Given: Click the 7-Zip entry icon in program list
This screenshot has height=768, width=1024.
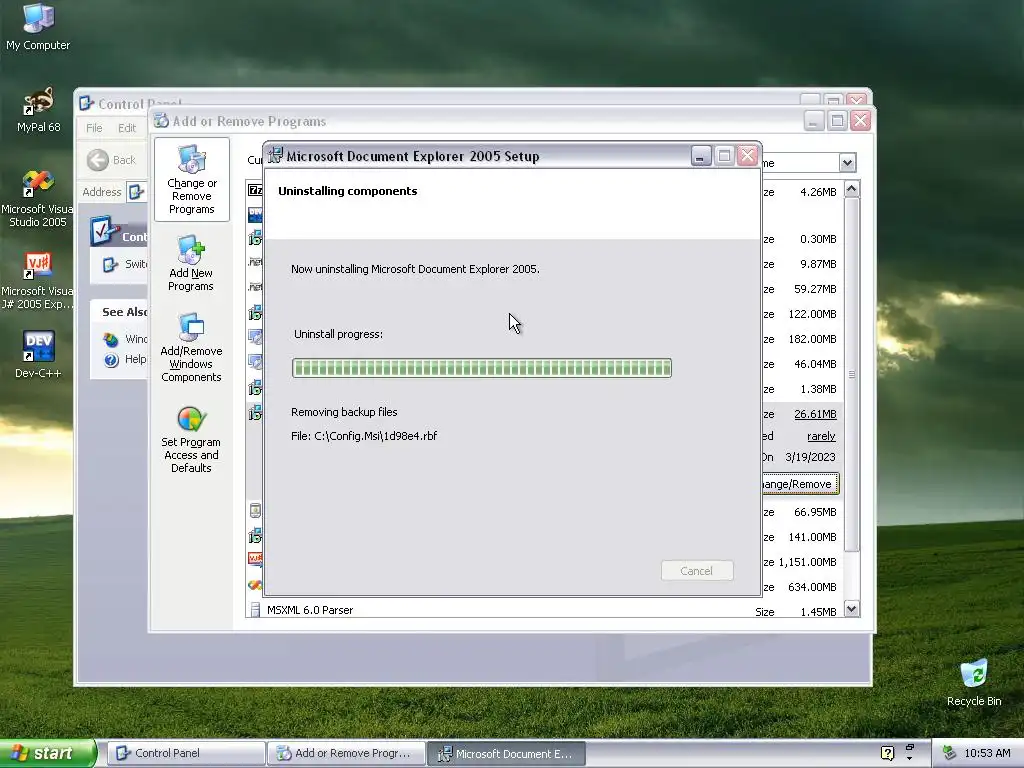Looking at the screenshot, I should (x=255, y=190).
